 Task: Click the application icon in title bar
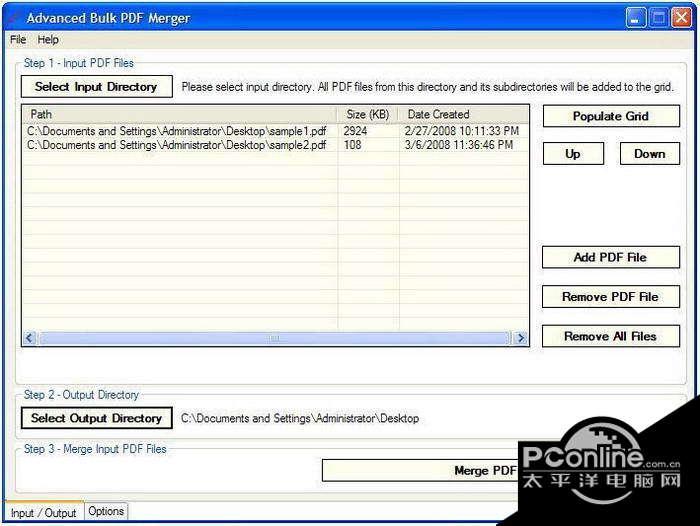pyautogui.click(x=14, y=18)
